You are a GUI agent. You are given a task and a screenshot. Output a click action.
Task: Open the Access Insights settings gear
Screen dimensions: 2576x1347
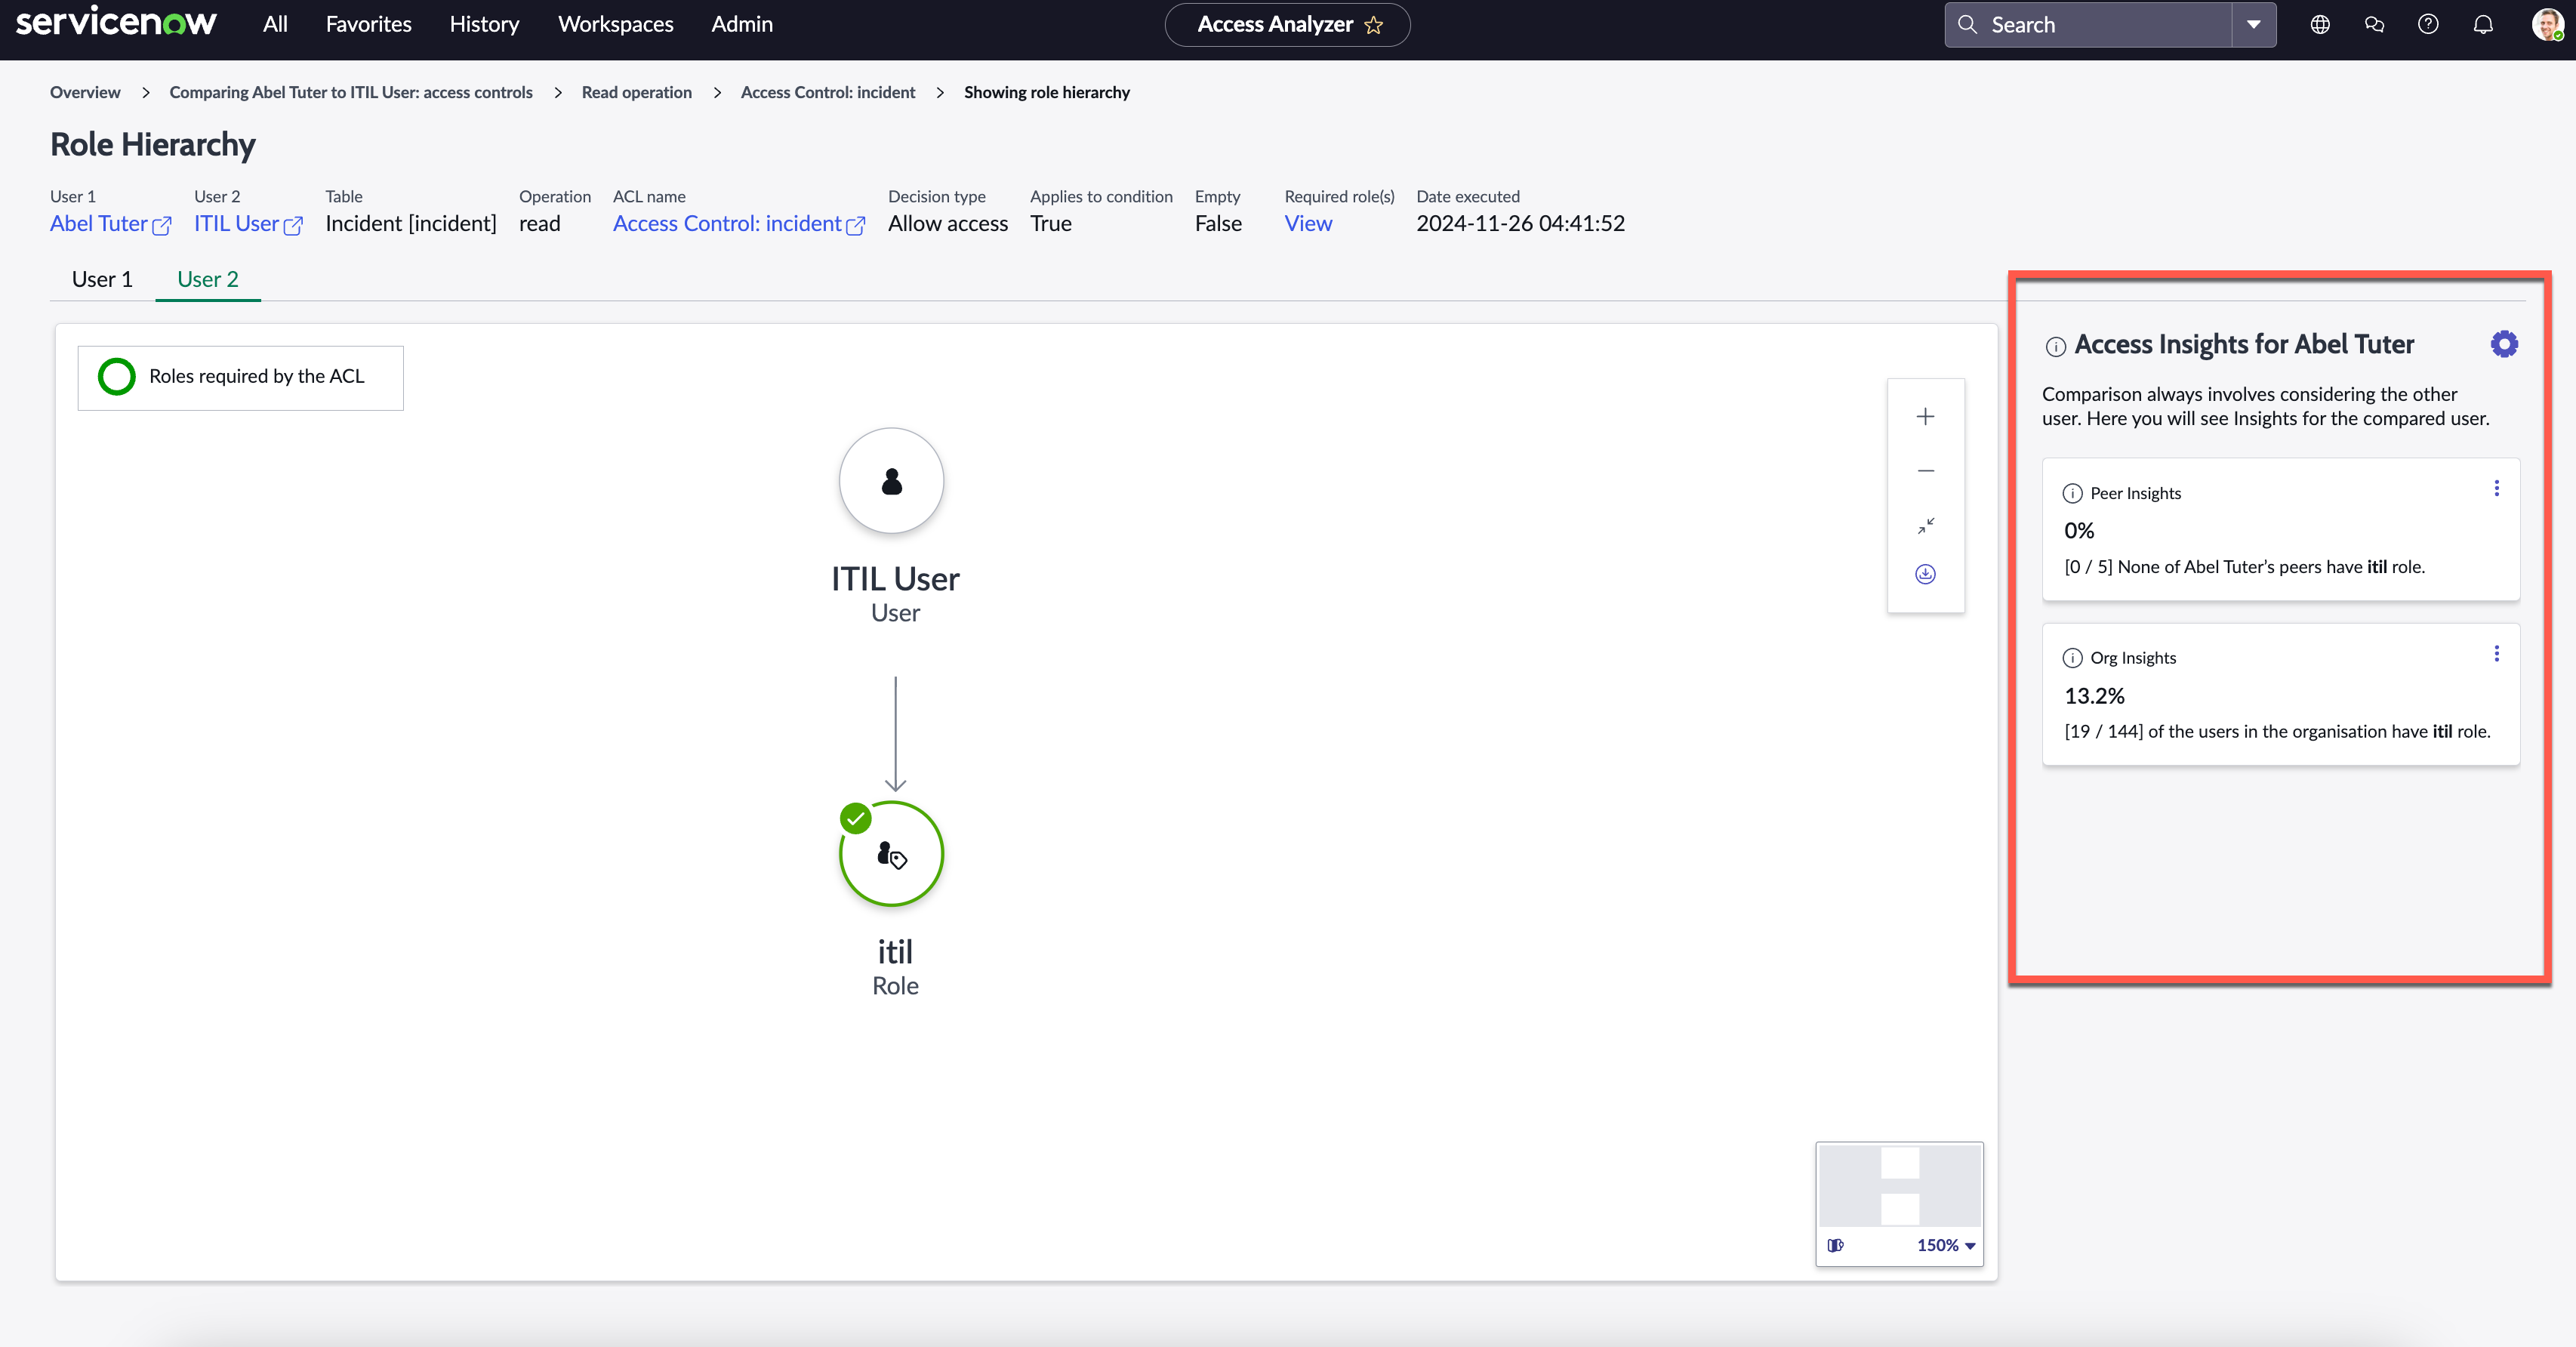2503,345
